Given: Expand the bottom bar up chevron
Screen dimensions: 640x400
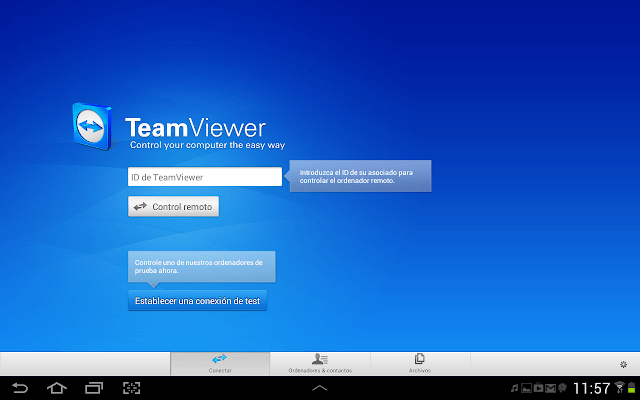Looking at the screenshot, I should [320, 387].
